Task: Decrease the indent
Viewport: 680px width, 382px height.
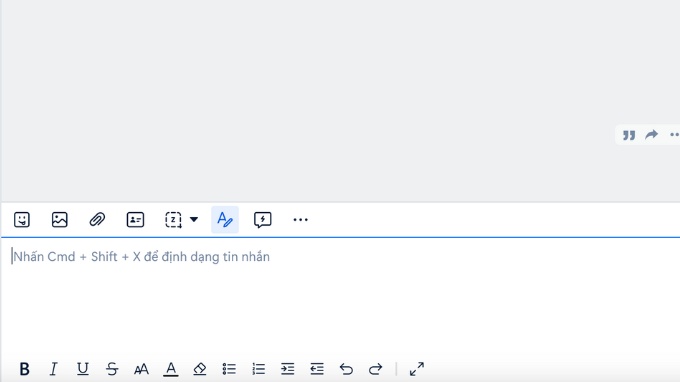Action: point(317,369)
